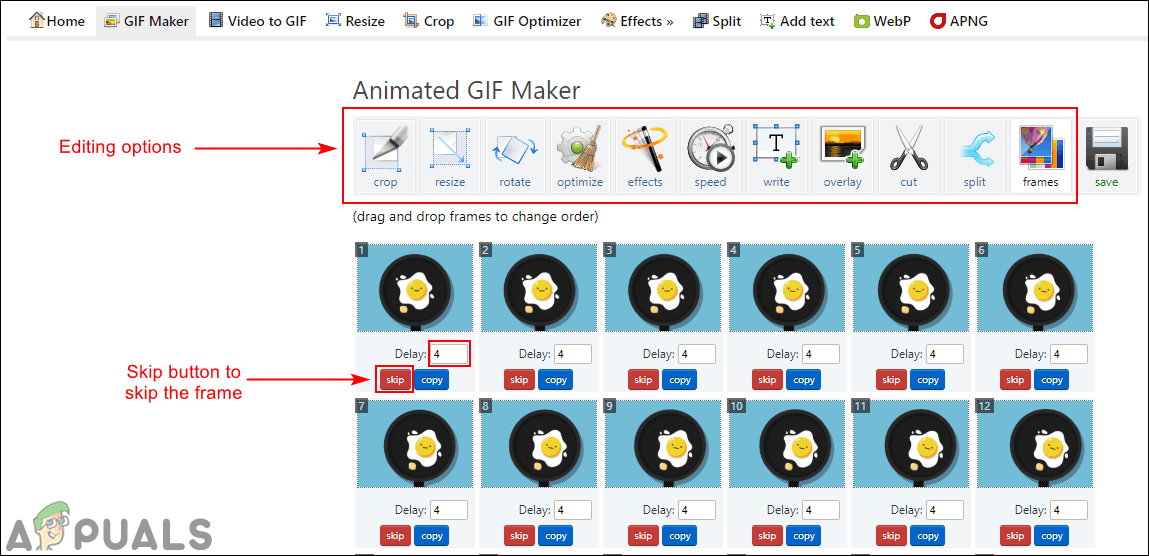The height and width of the screenshot is (556, 1149).
Task: Focus the Delay field of frame 1
Action: (x=448, y=354)
